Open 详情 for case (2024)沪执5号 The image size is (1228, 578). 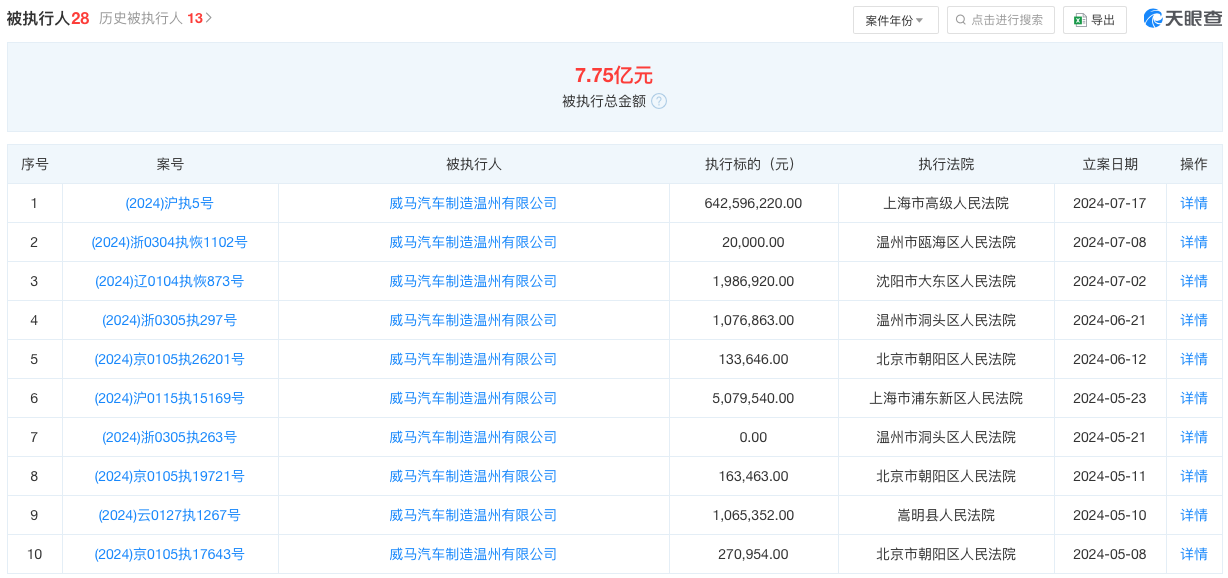click(x=1194, y=203)
